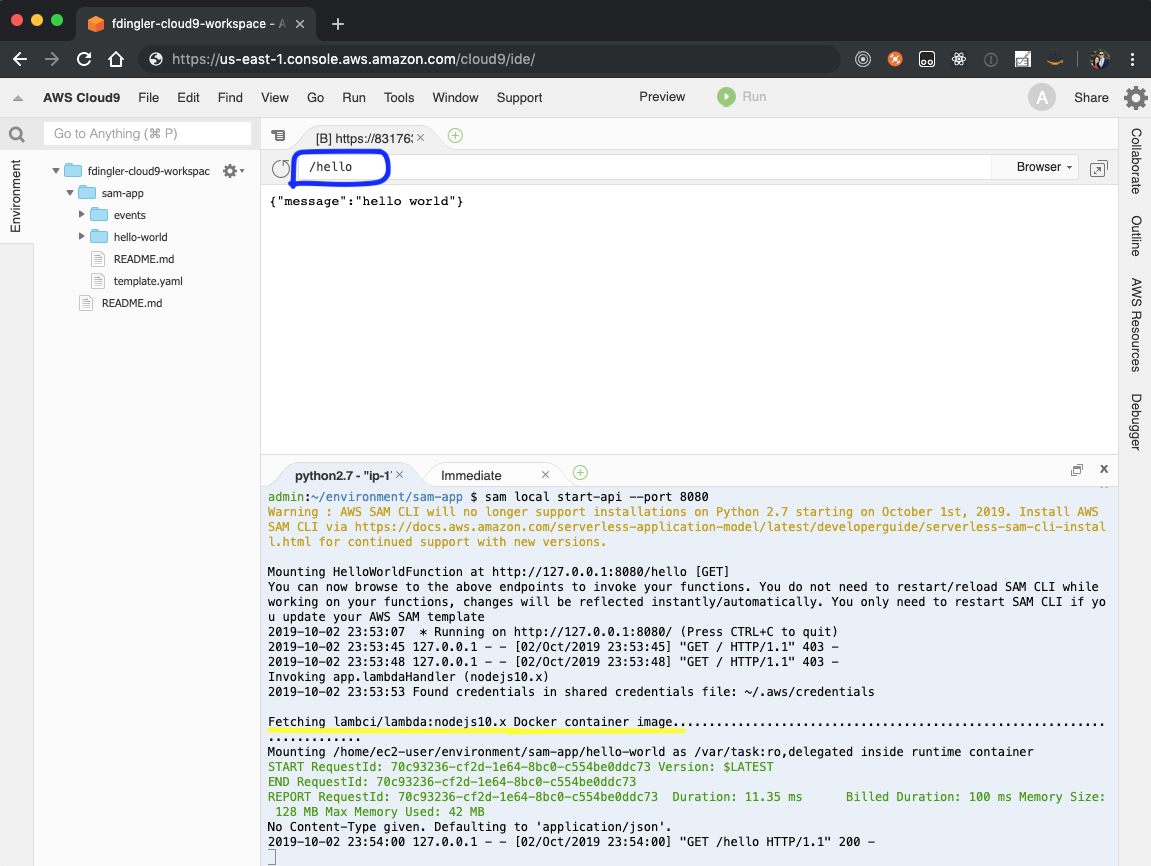The width and height of the screenshot is (1151, 866).
Task: Click the orange lifebuoy extension icon
Action: click(x=895, y=59)
